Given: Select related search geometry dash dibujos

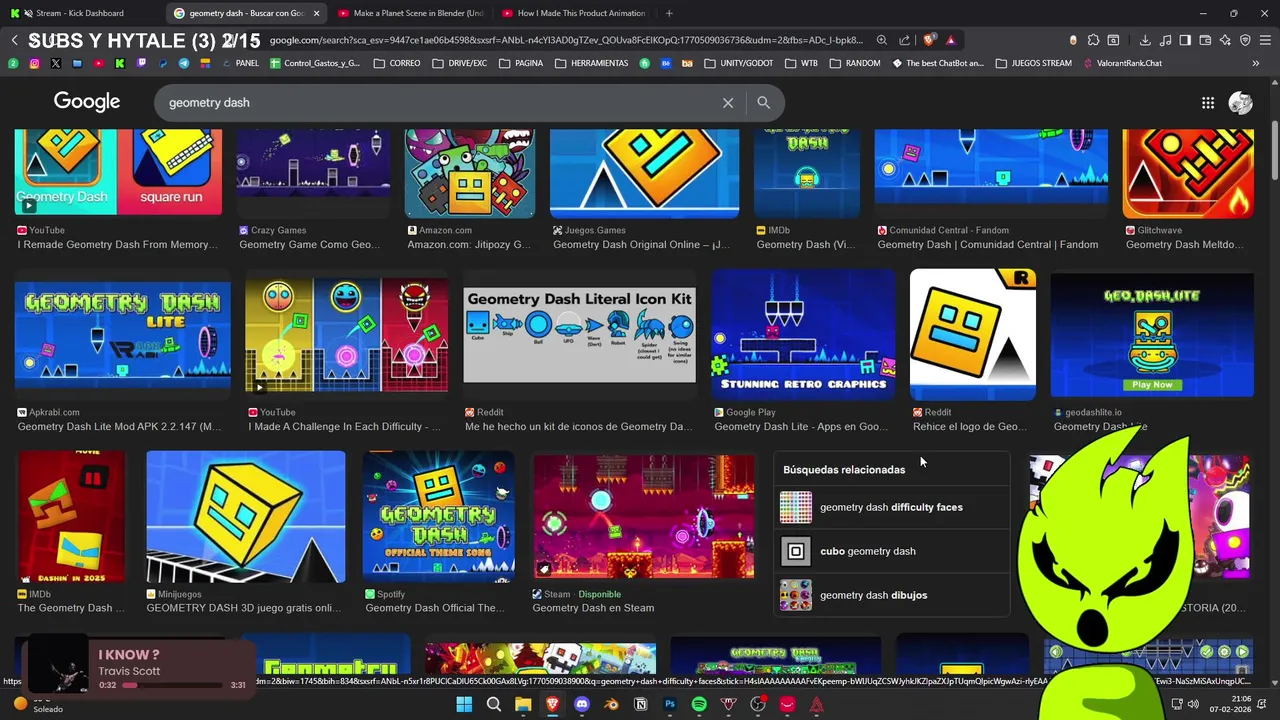Looking at the screenshot, I should [891, 595].
